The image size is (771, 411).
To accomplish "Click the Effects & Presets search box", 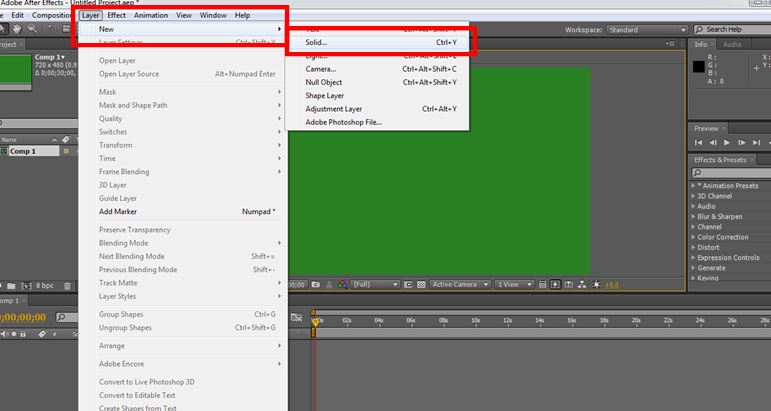I will [x=731, y=173].
